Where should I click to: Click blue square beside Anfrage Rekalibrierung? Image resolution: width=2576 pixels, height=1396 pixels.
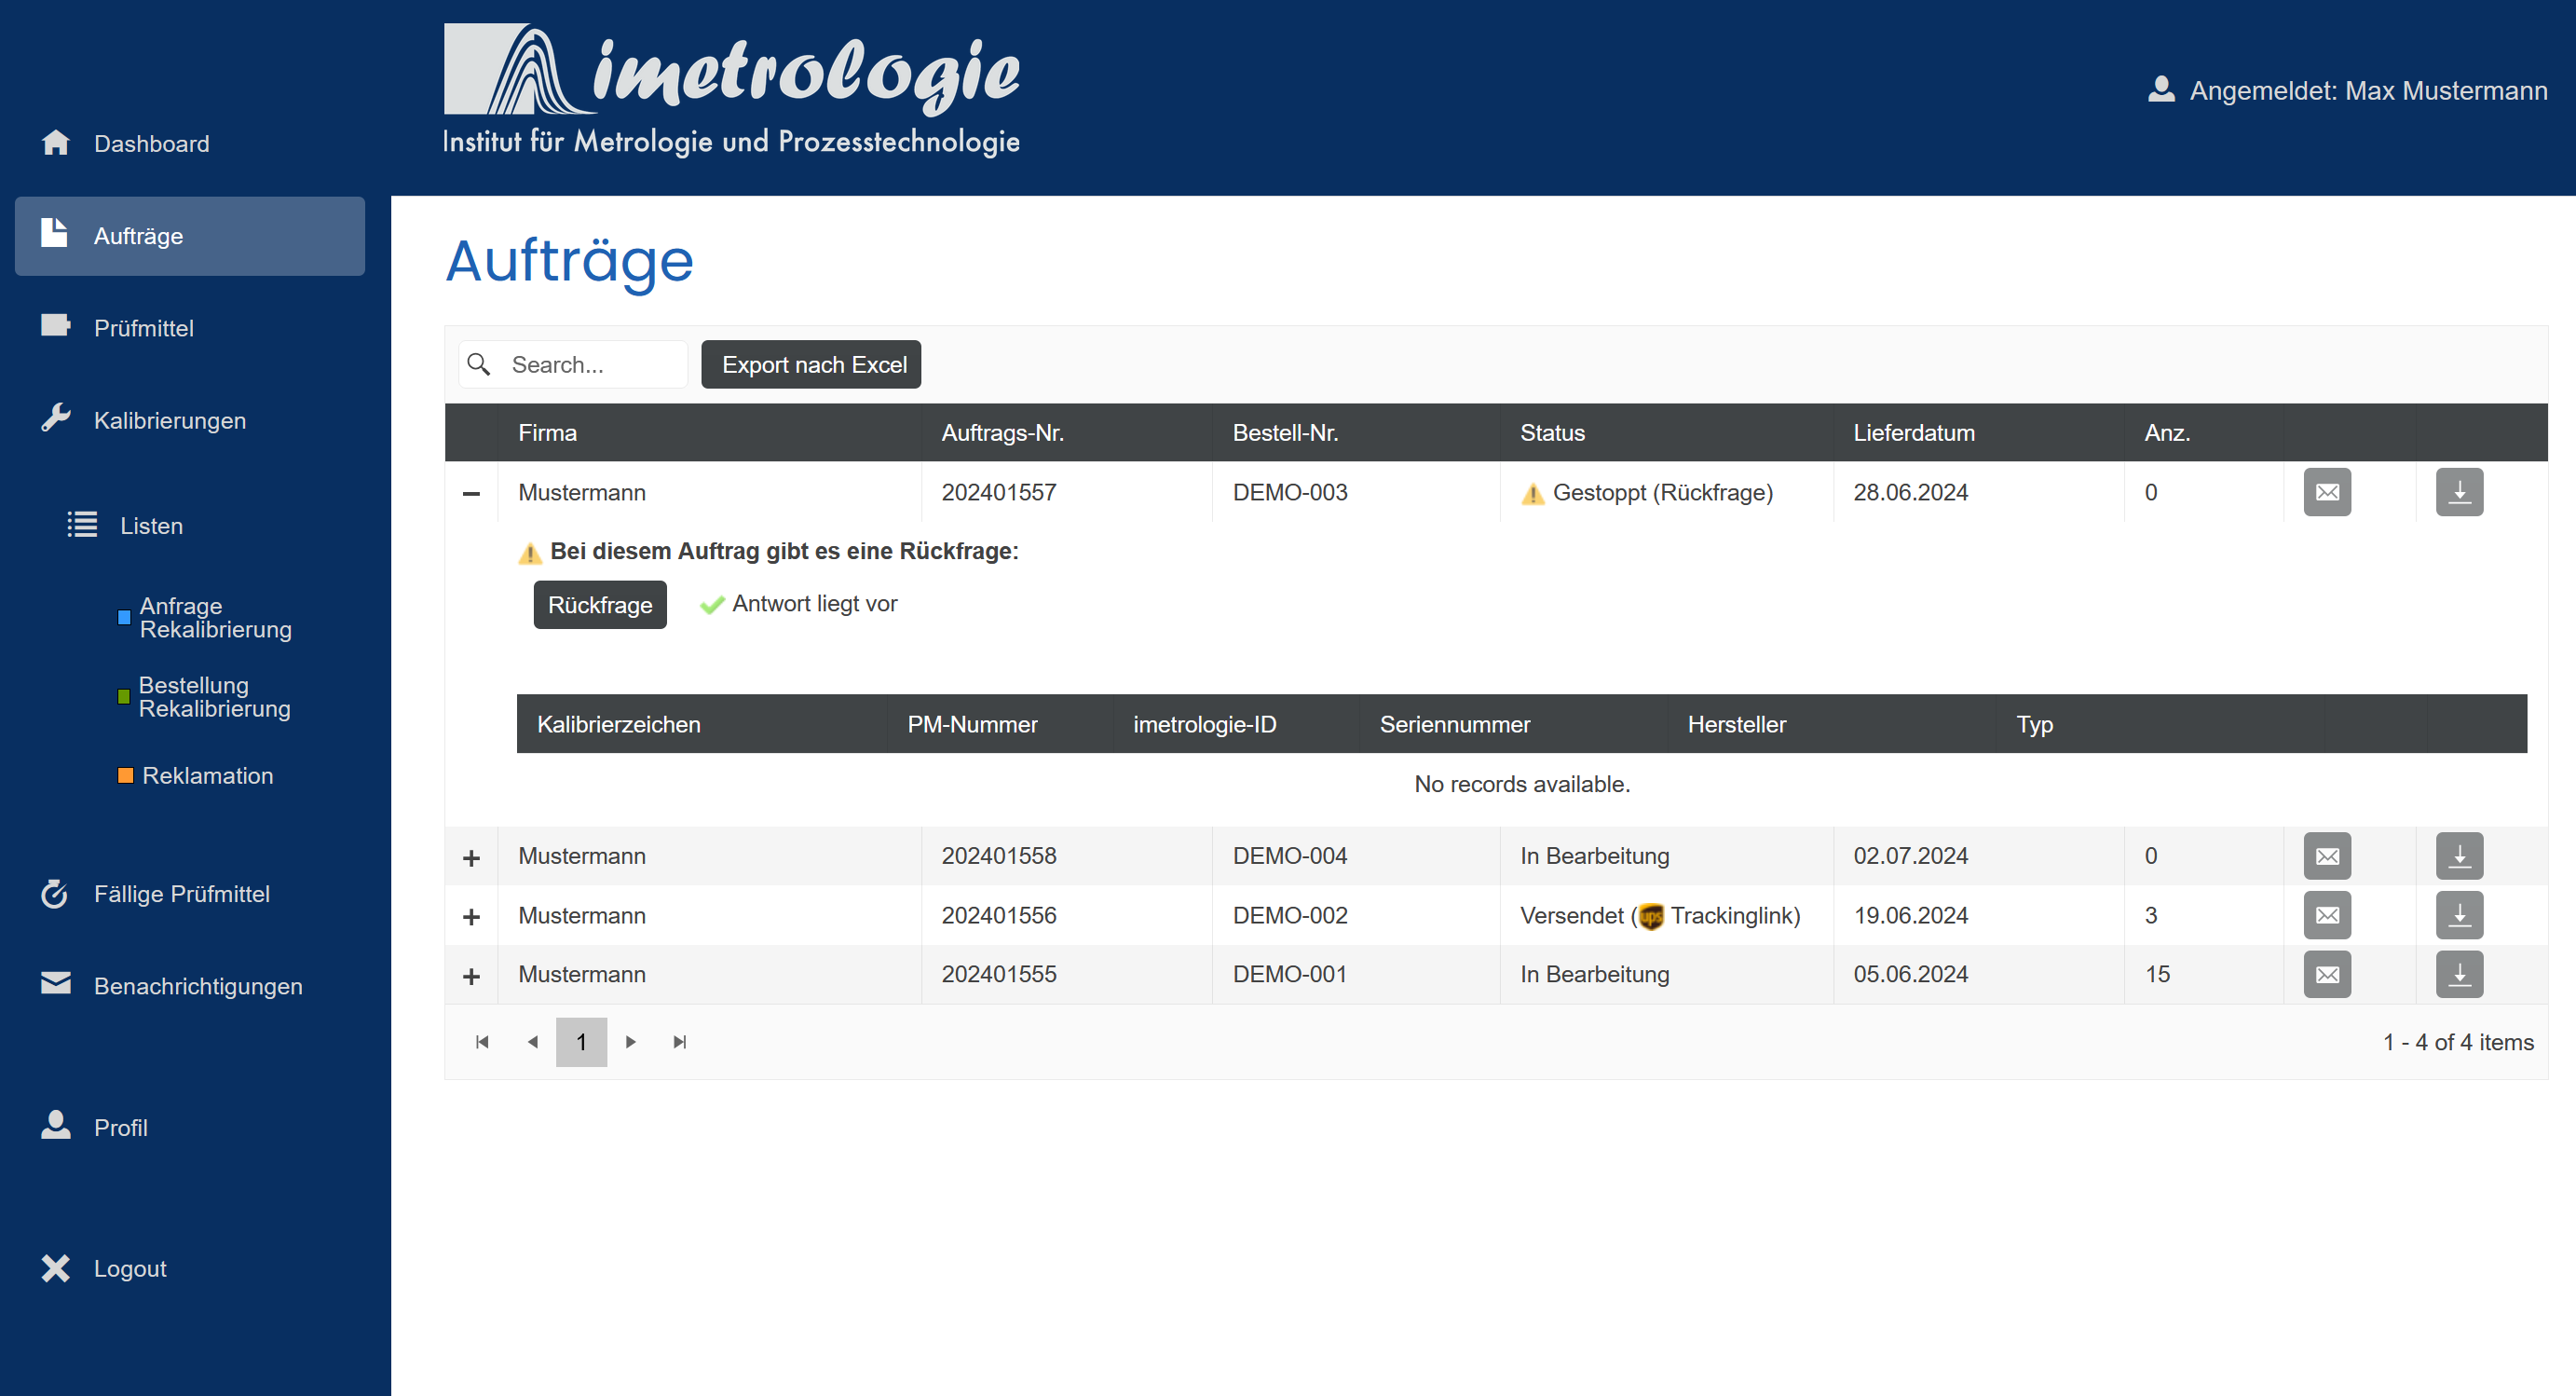pos(124,617)
